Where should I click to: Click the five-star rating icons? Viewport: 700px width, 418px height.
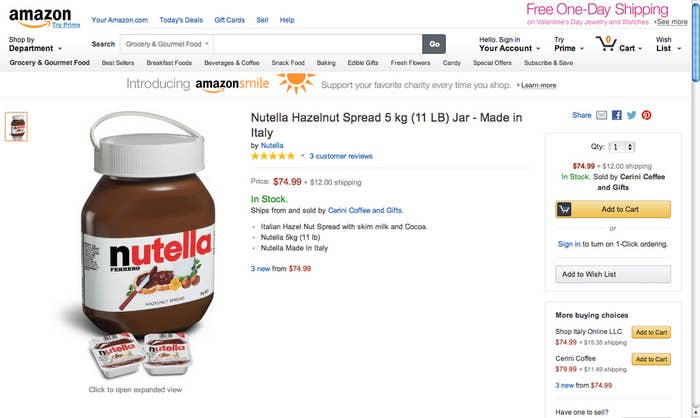(x=273, y=156)
